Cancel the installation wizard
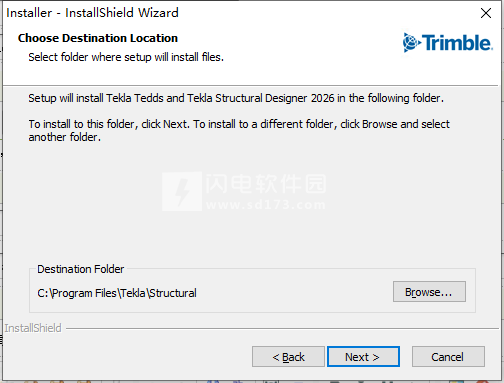 click(x=448, y=357)
